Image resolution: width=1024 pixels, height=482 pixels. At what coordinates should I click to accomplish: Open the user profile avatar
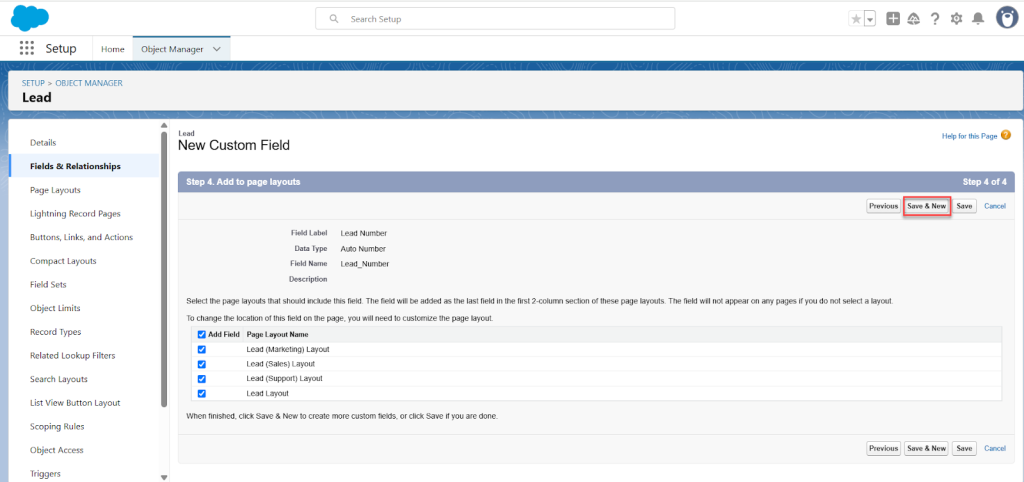1006,18
